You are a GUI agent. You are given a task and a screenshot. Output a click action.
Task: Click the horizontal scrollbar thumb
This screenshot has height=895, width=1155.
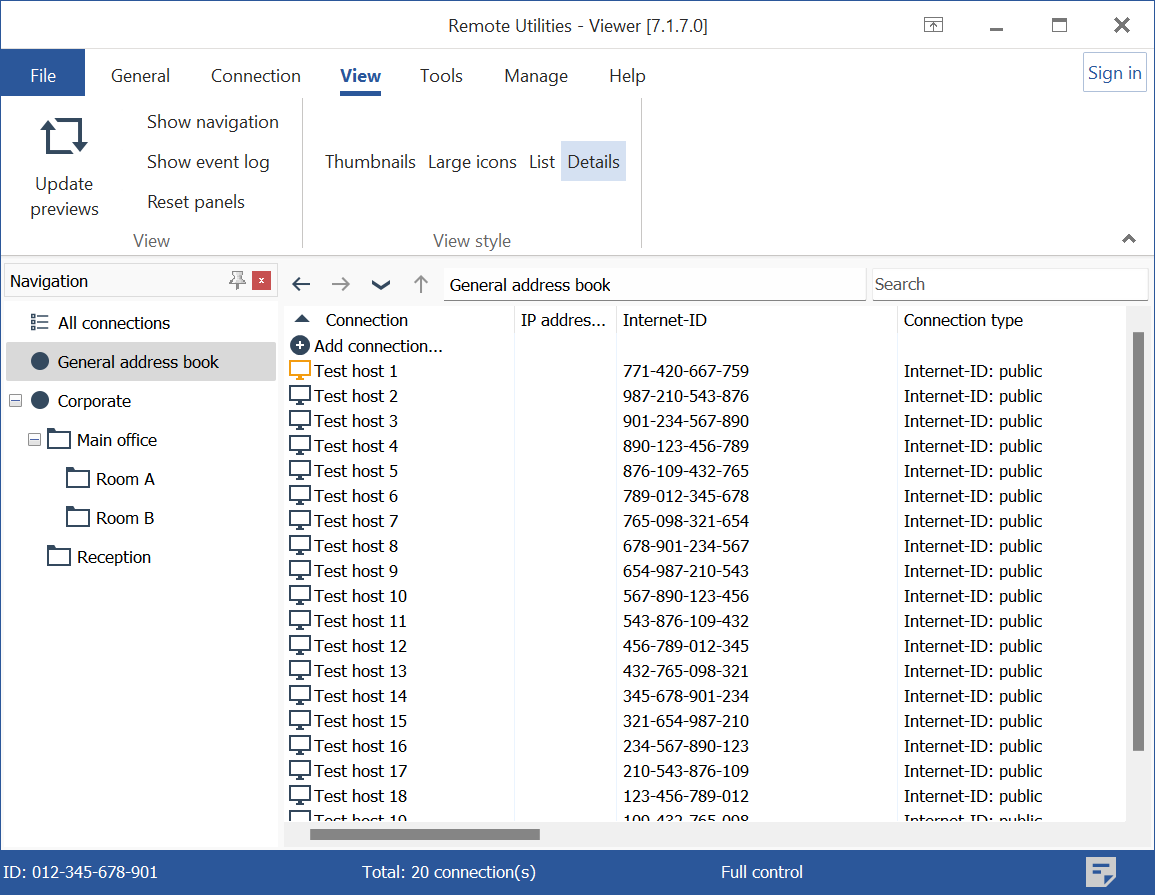click(x=424, y=834)
